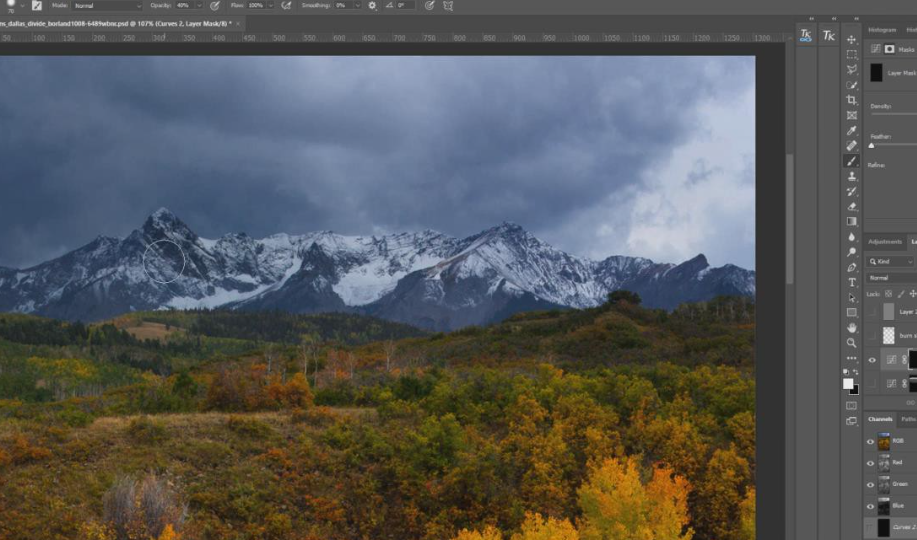Select the Eraser tool
917x540 pixels.
tap(852, 207)
